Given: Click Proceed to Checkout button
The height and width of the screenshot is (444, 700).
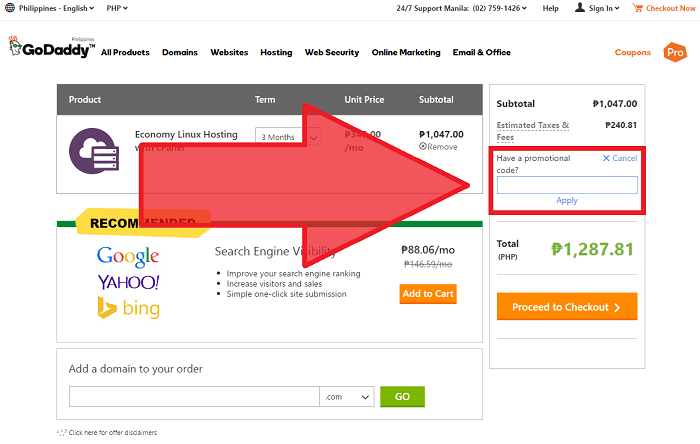Looking at the screenshot, I should (x=567, y=307).
